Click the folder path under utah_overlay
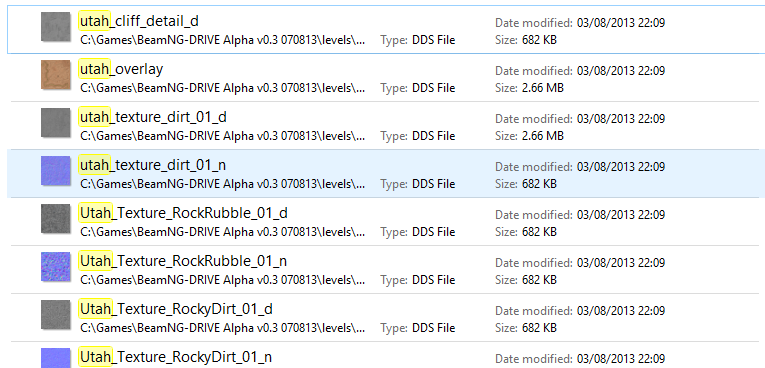765x368 pixels. click(223, 88)
